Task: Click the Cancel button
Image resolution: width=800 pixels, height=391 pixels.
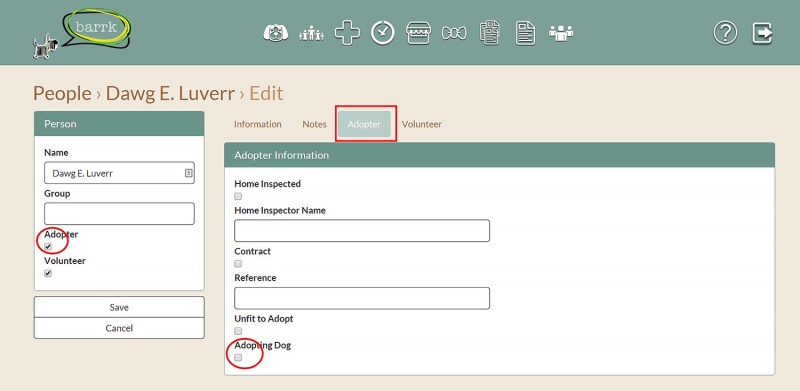Action: tap(119, 328)
